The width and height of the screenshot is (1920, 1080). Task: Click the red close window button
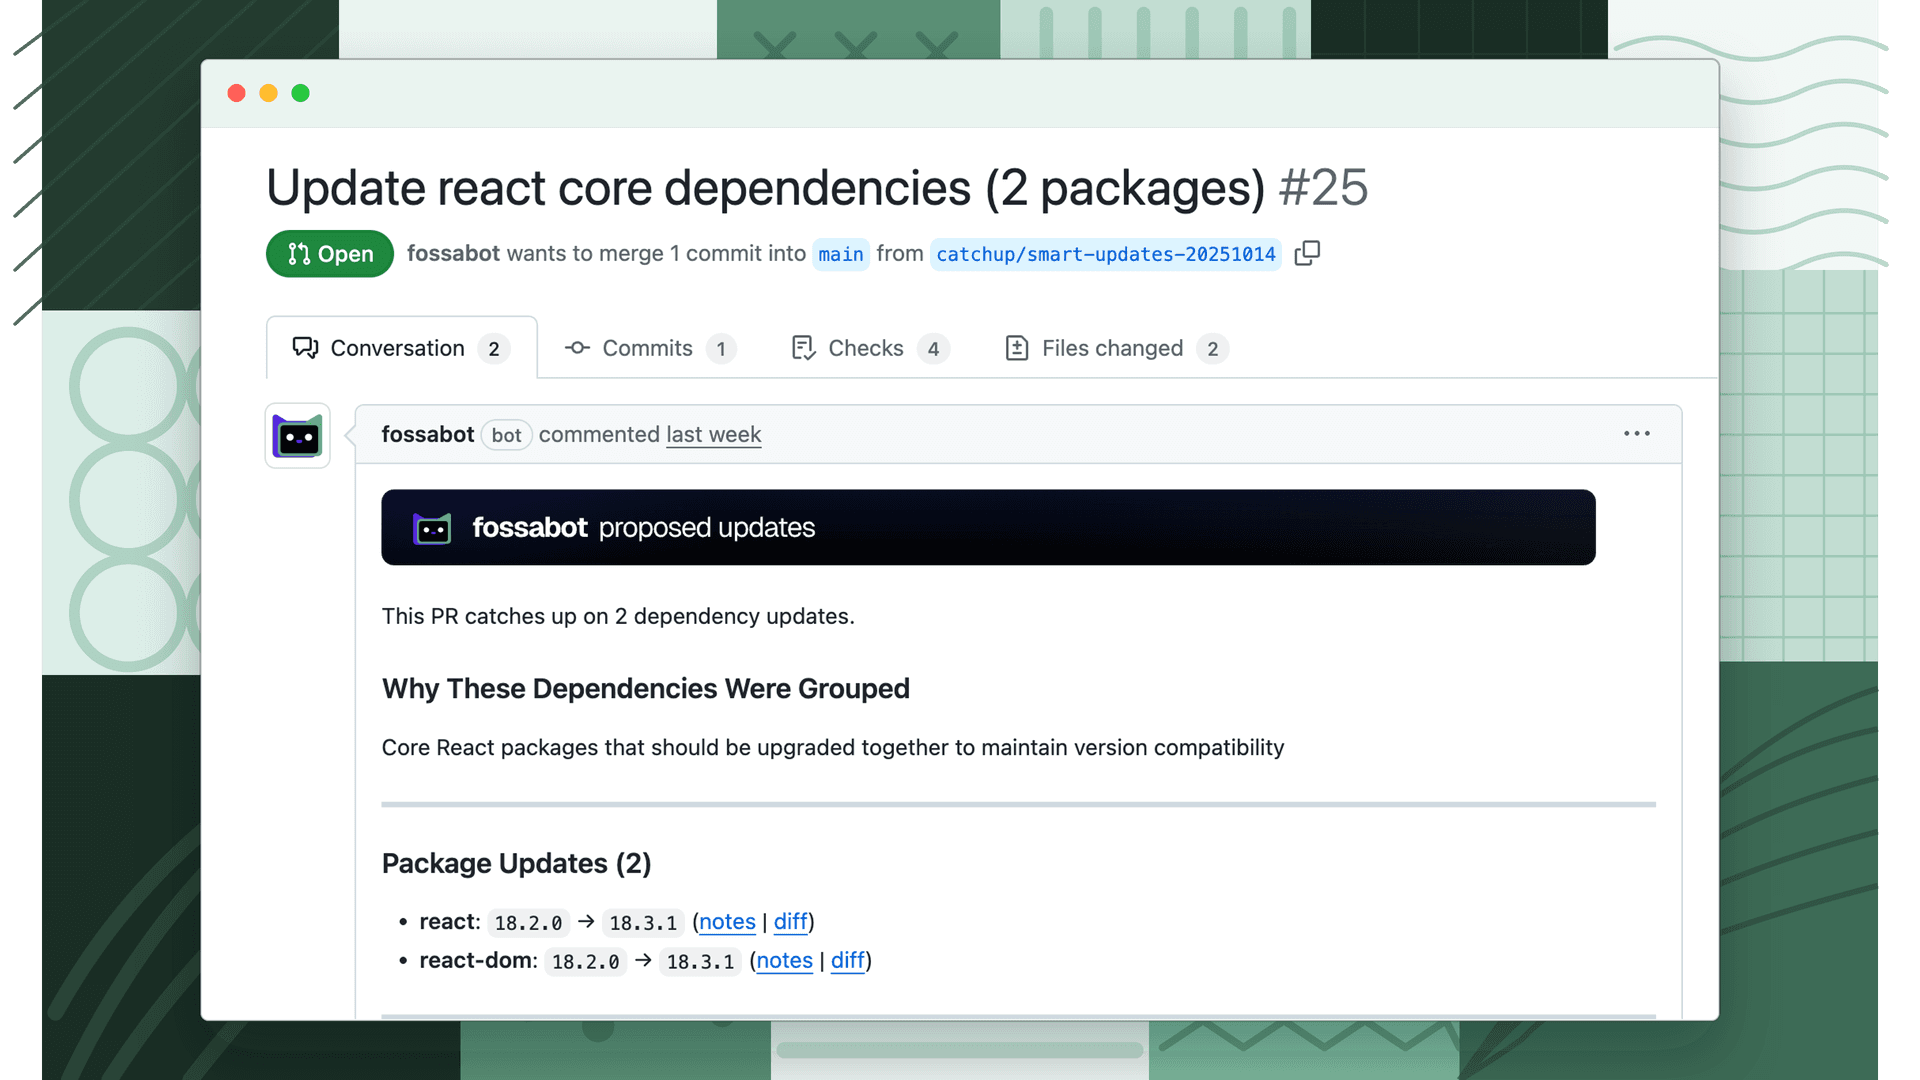click(x=237, y=93)
